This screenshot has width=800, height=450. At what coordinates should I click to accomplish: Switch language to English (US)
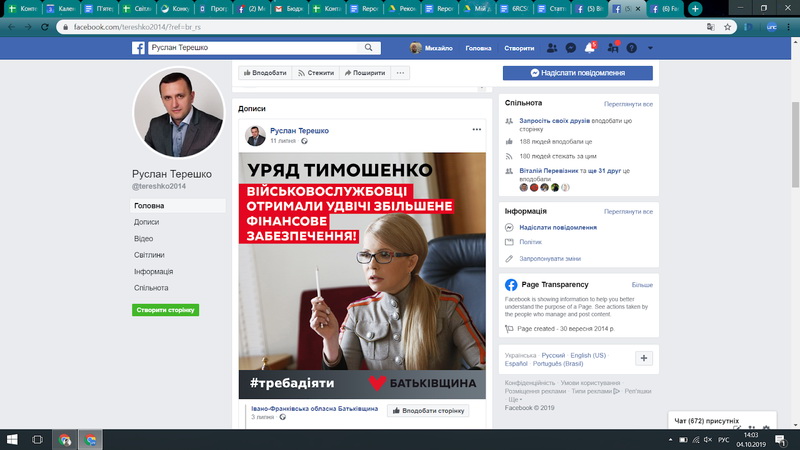point(588,355)
